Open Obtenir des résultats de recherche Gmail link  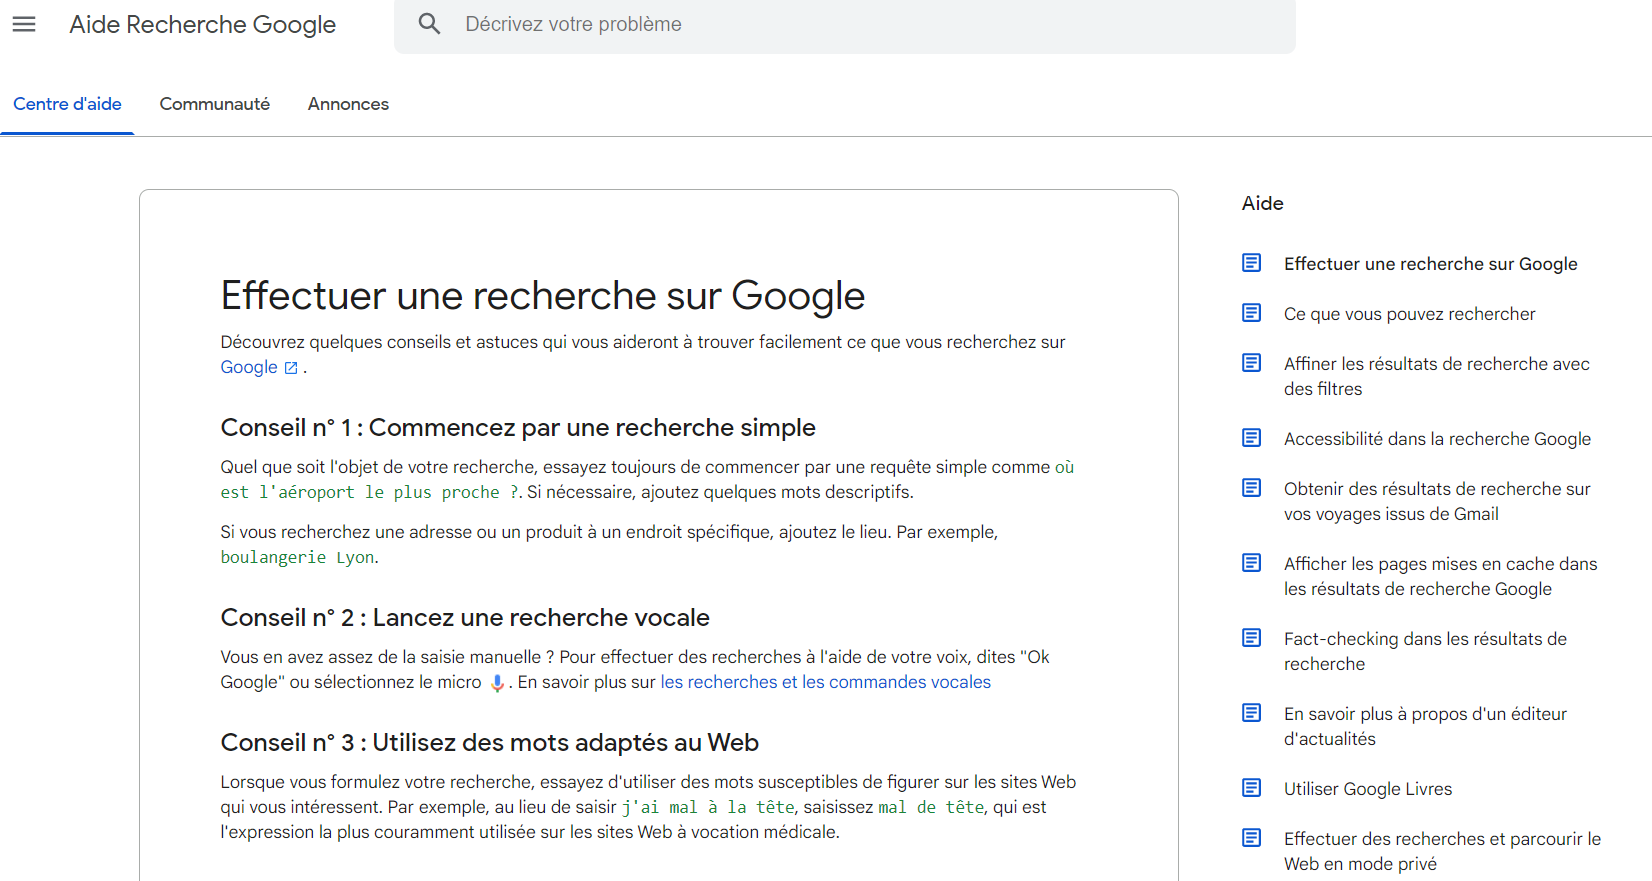point(1437,501)
